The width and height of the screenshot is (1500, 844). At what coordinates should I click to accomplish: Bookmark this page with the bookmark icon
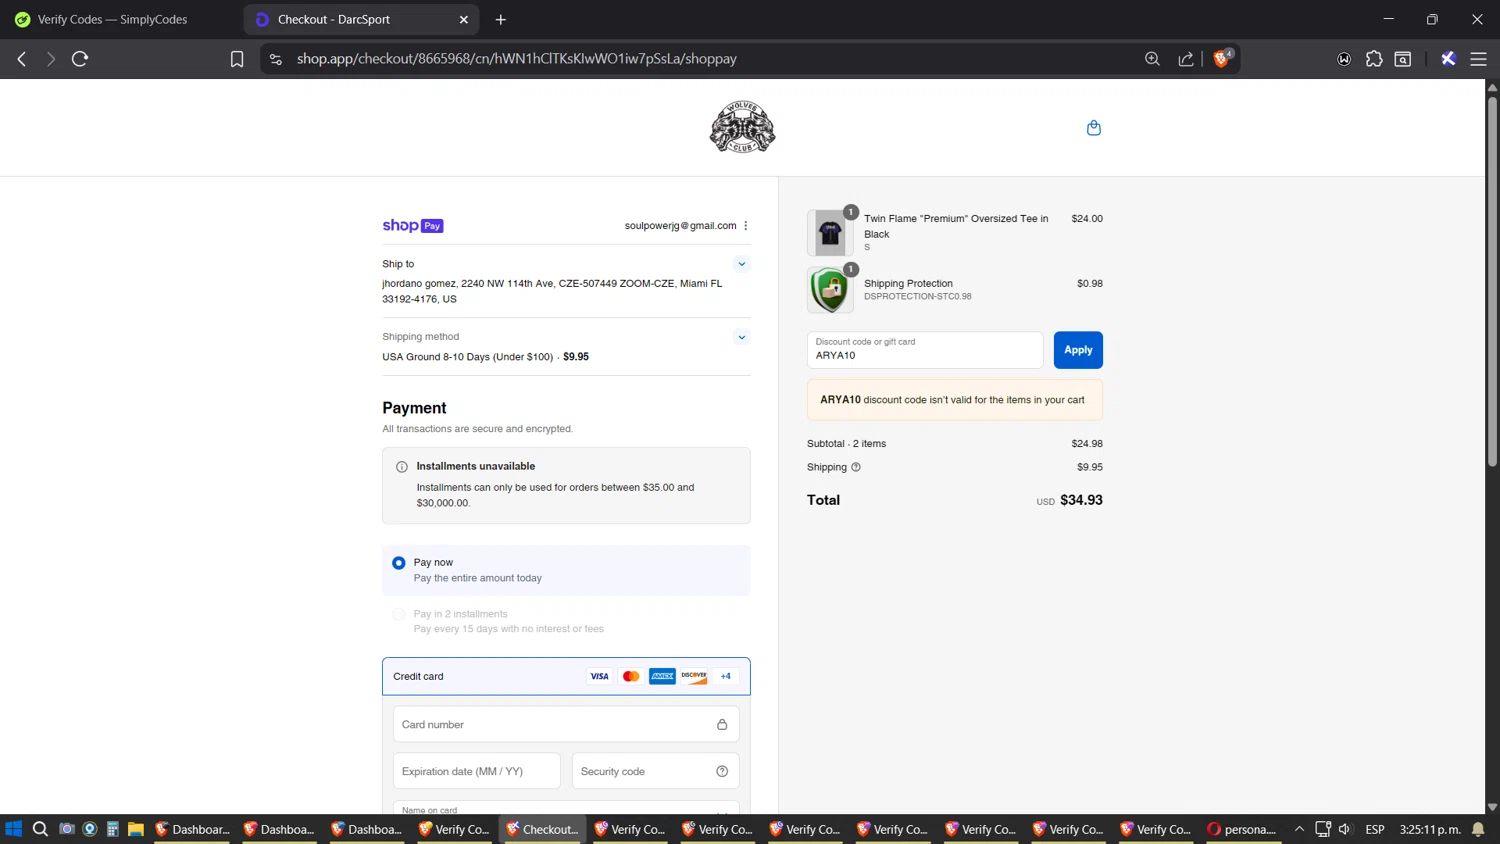(237, 59)
